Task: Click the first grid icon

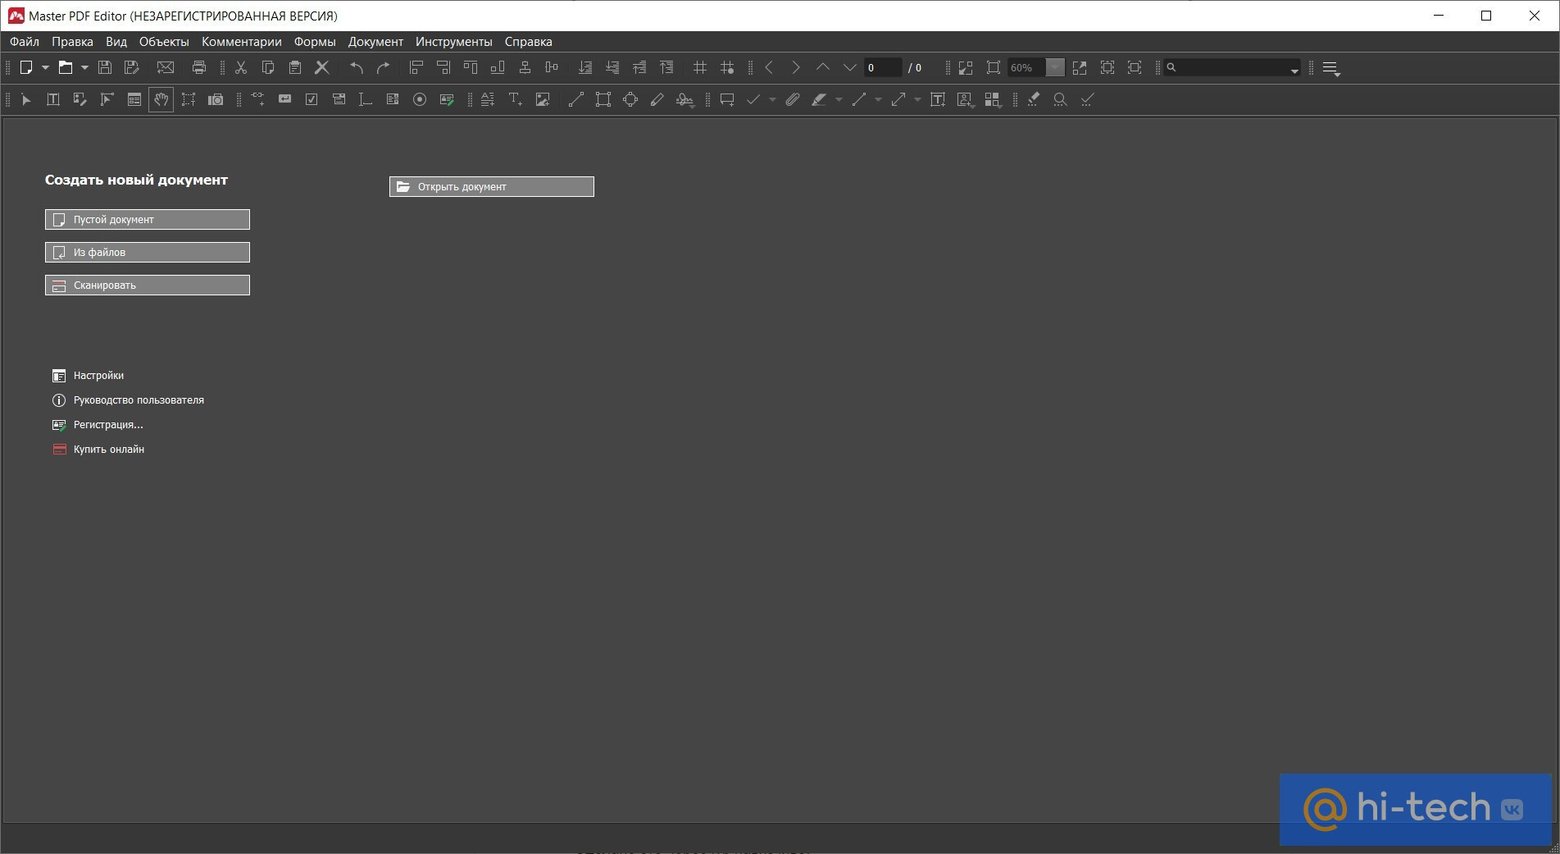Action: pyautogui.click(x=700, y=68)
